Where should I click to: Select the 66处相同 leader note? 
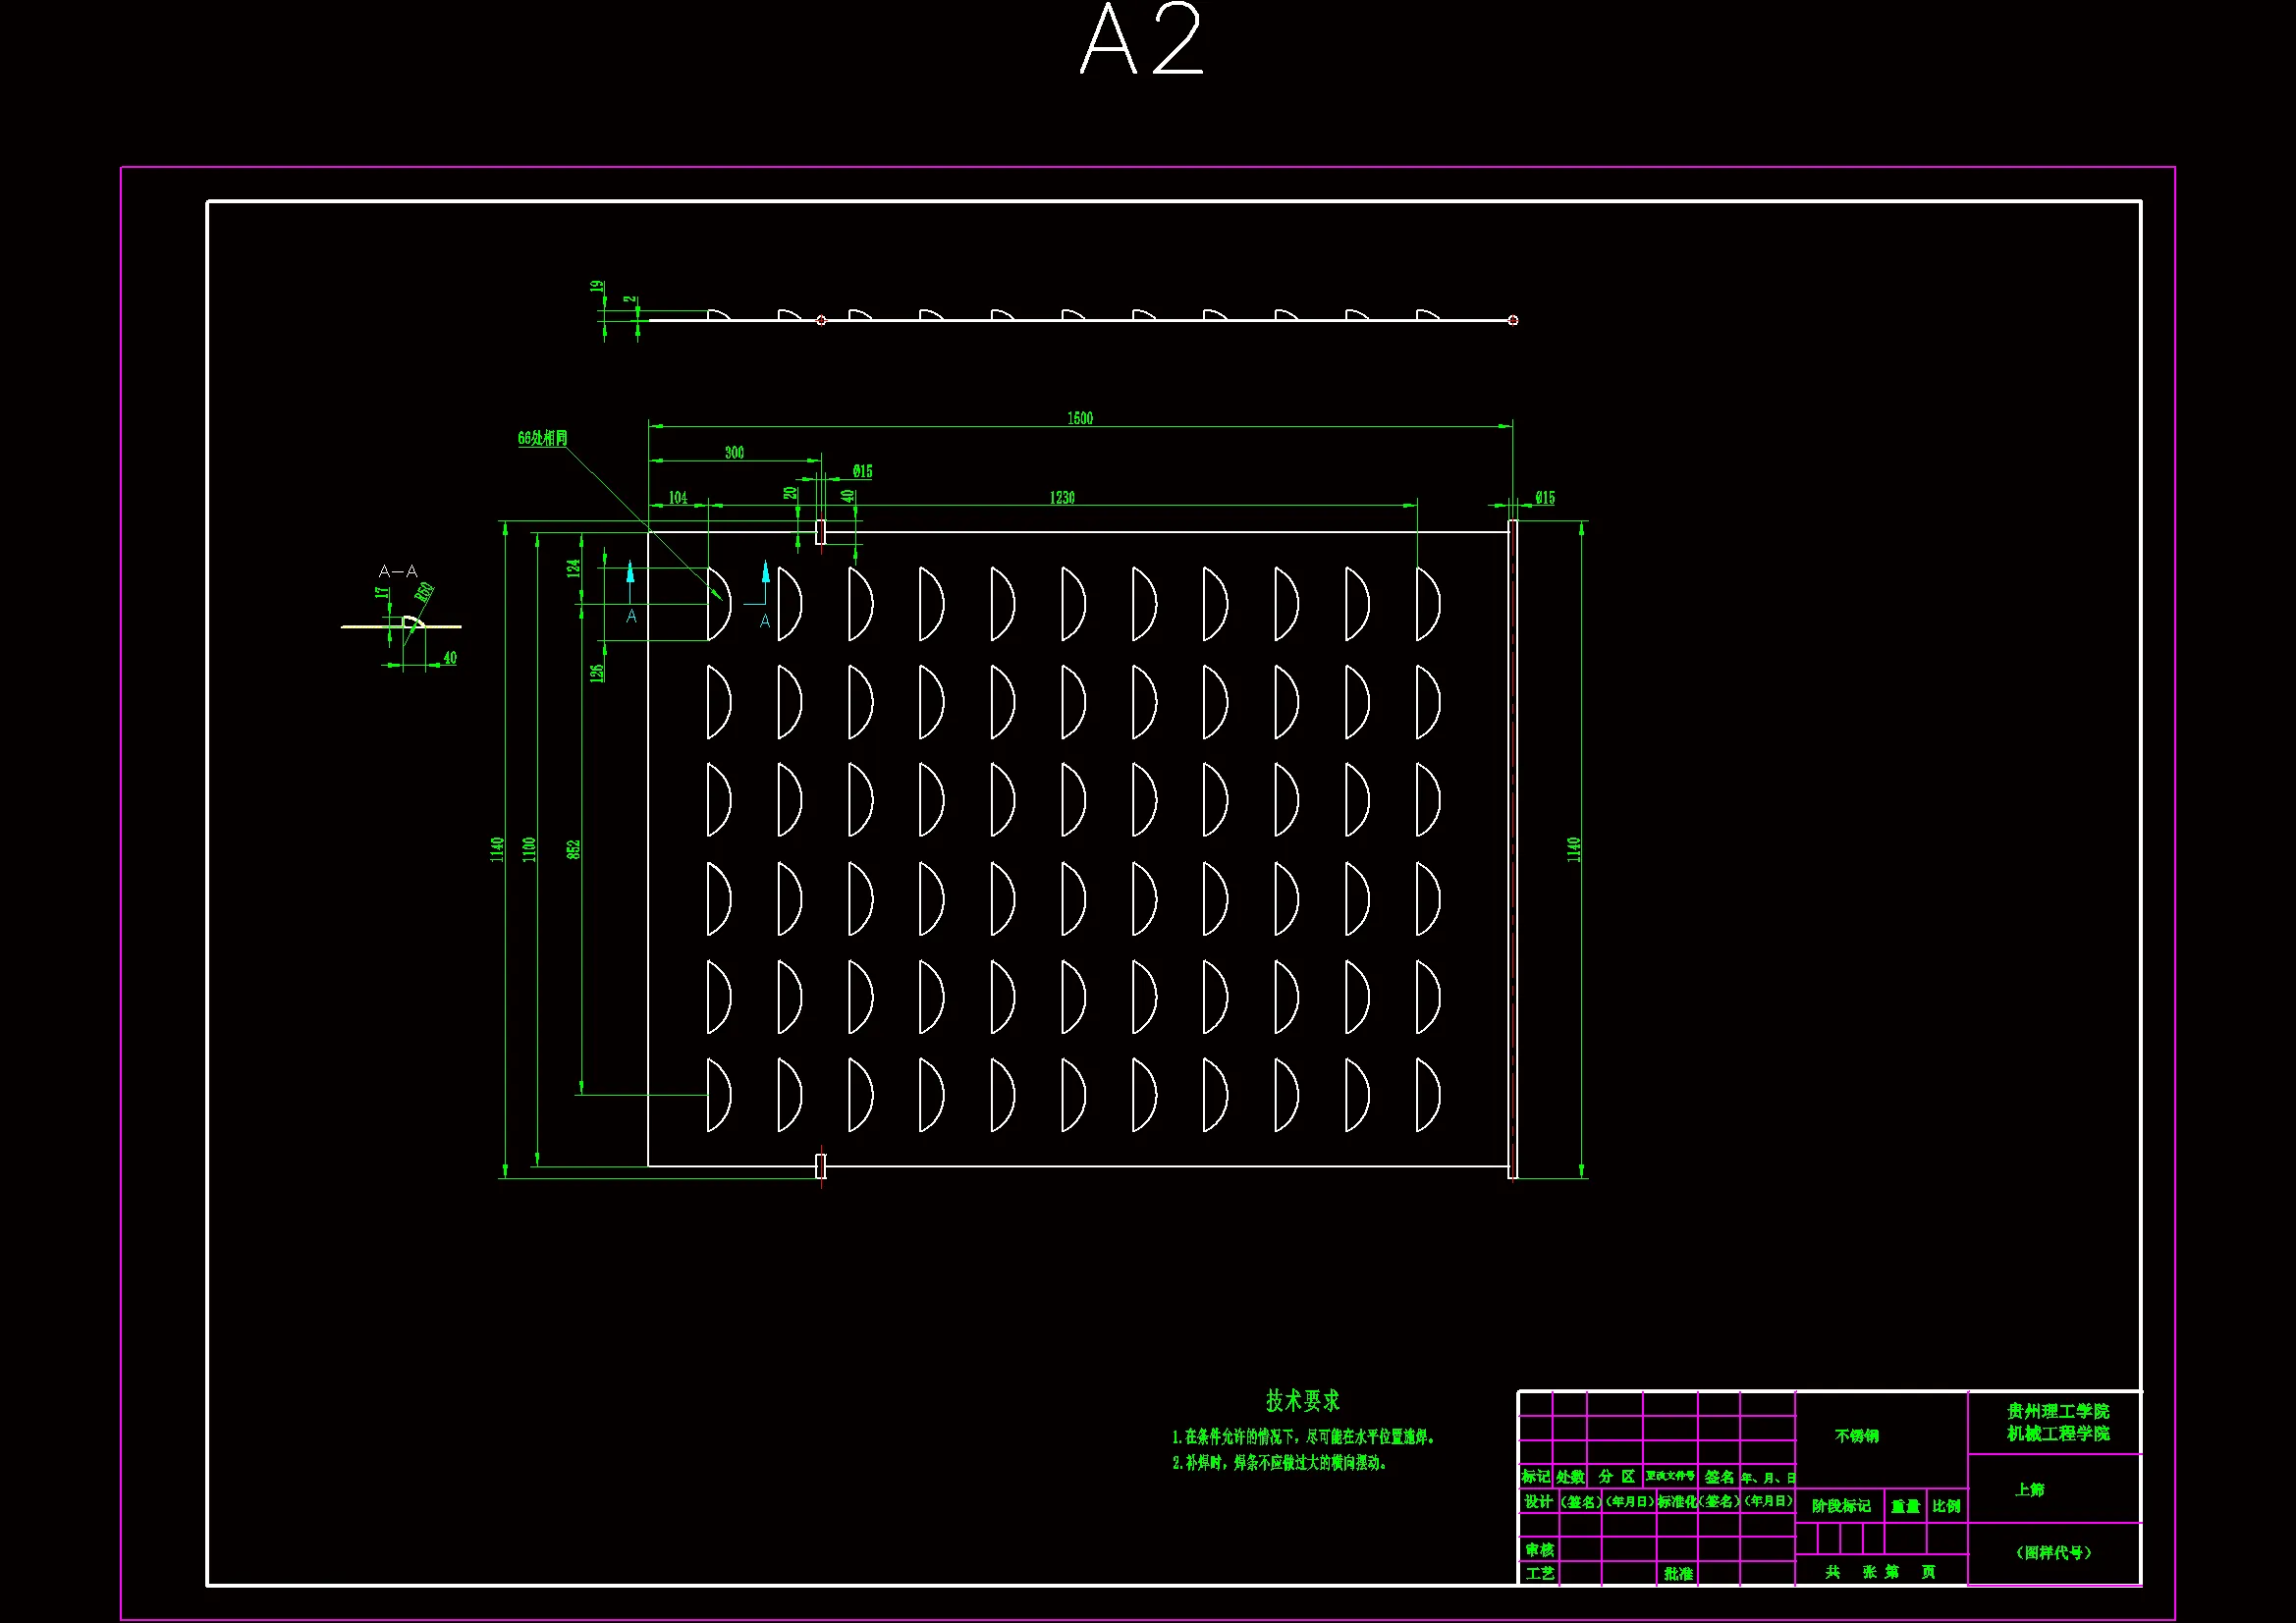[x=542, y=438]
